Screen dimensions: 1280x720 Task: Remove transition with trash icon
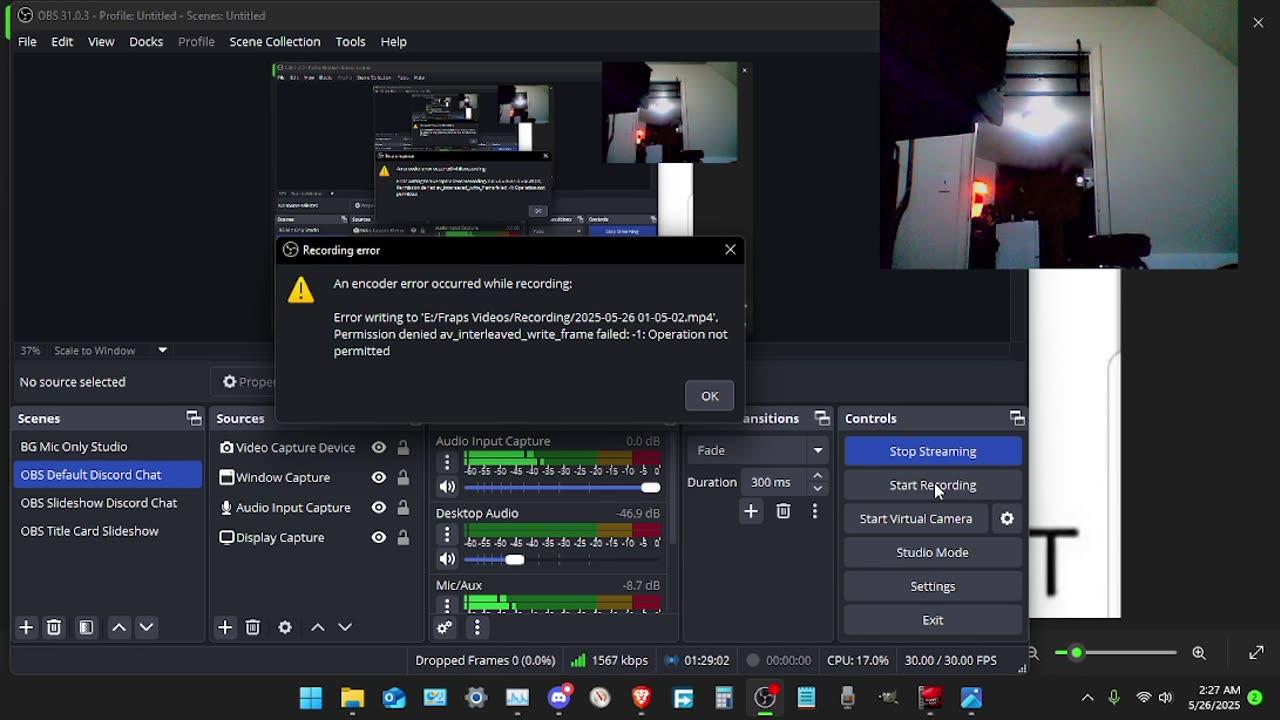click(783, 511)
